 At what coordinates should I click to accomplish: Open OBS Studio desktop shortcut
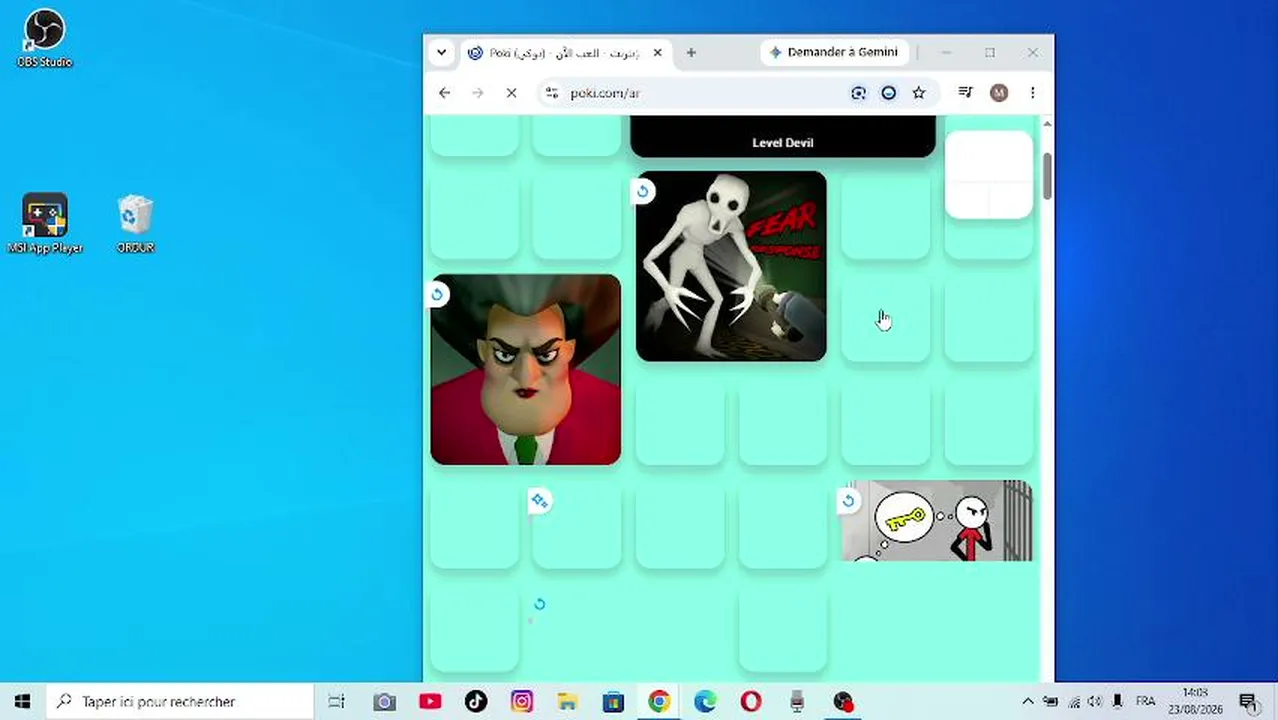[x=44, y=40]
